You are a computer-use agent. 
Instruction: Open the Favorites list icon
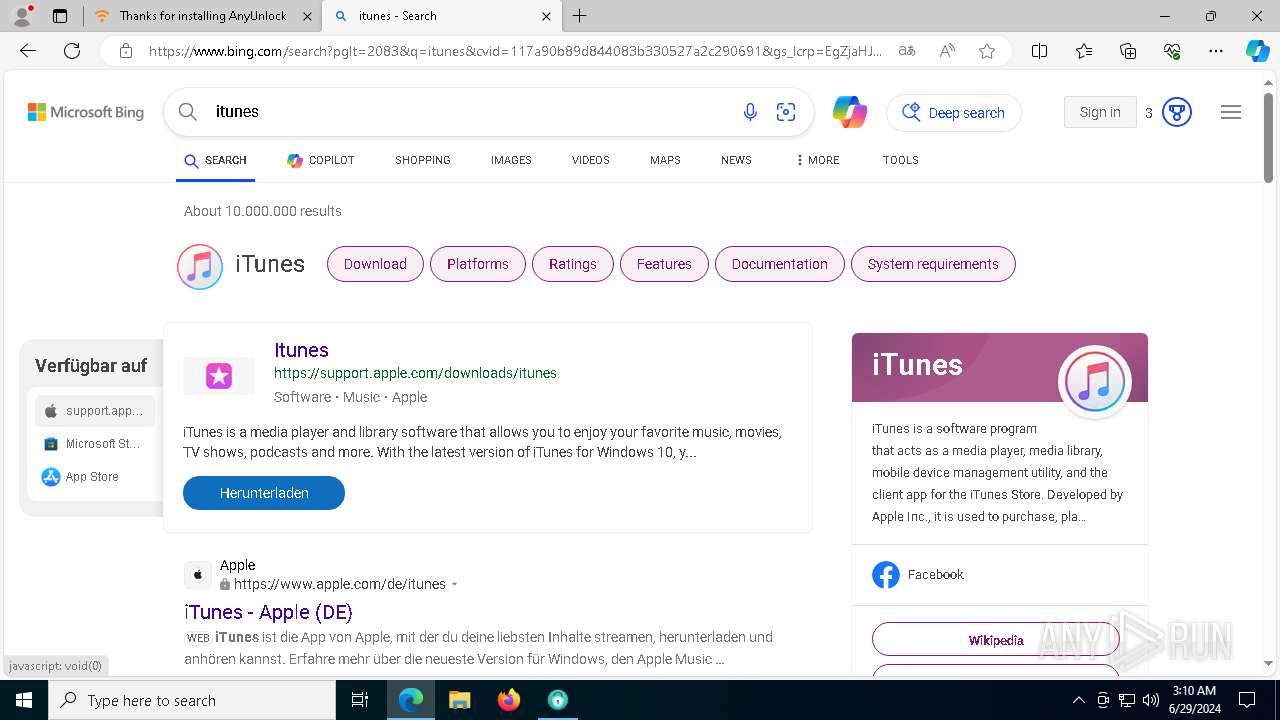[x=1084, y=51]
